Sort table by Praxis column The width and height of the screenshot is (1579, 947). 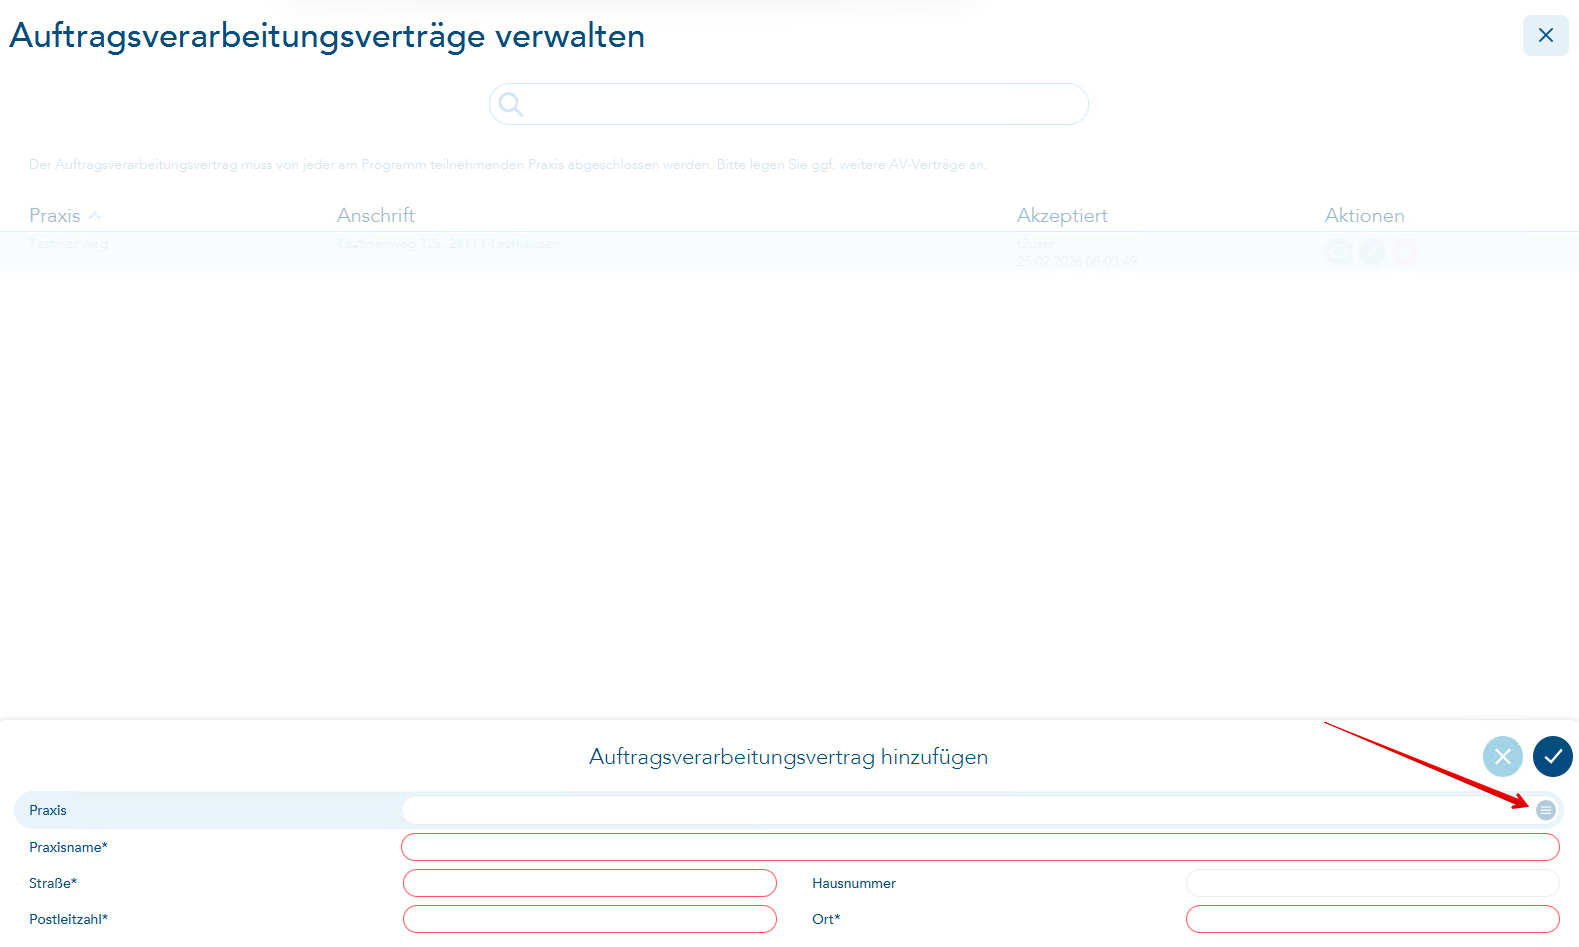click(x=65, y=215)
